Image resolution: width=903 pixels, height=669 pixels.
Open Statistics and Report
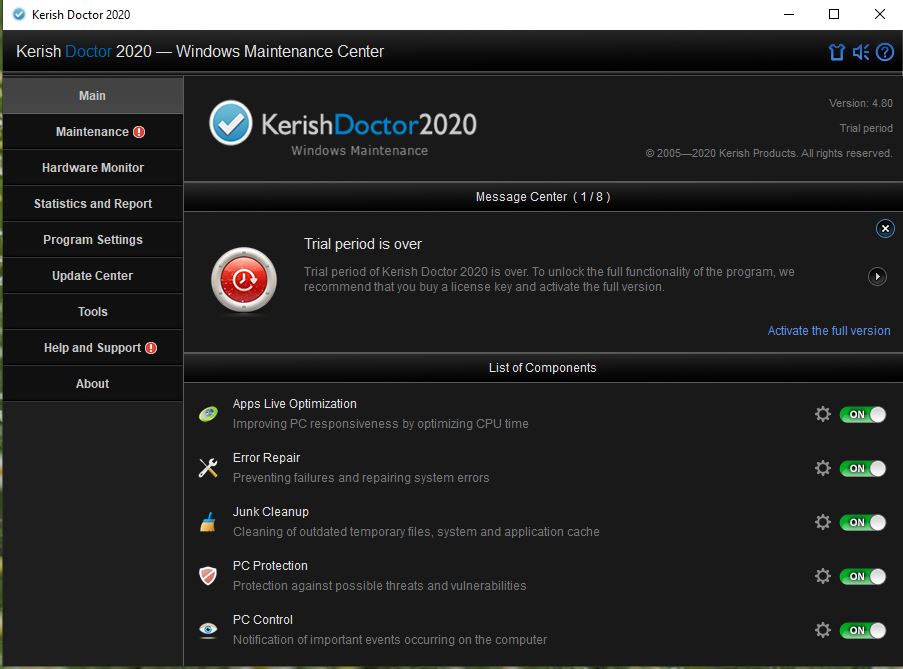click(x=93, y=204)
